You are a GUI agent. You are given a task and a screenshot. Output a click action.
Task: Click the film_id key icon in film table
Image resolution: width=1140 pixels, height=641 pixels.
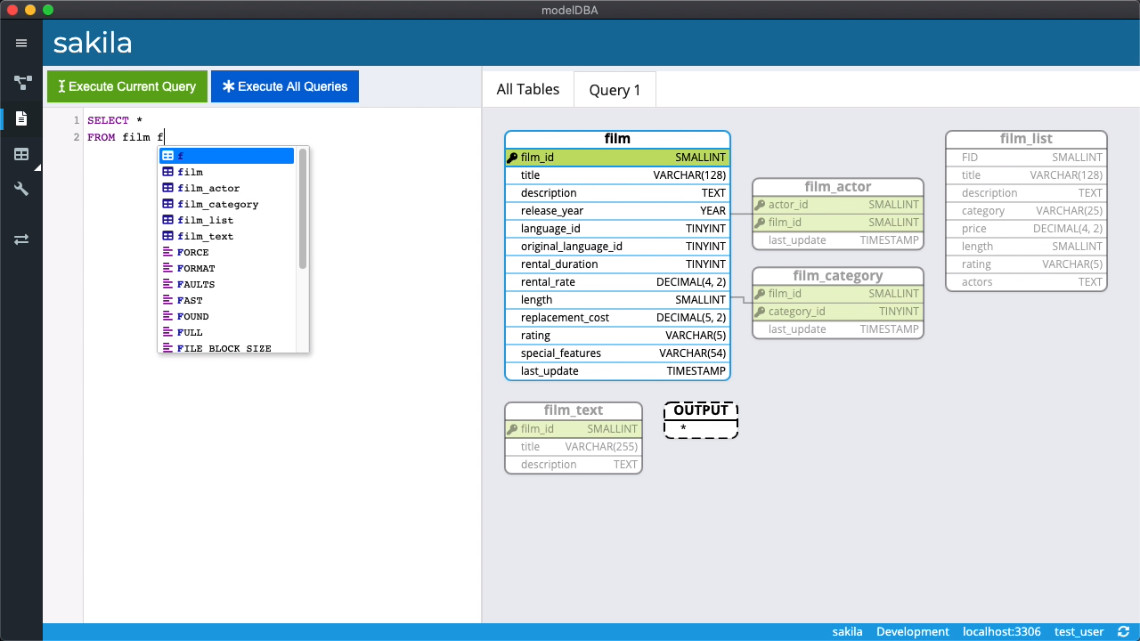[x=512, y=158]
